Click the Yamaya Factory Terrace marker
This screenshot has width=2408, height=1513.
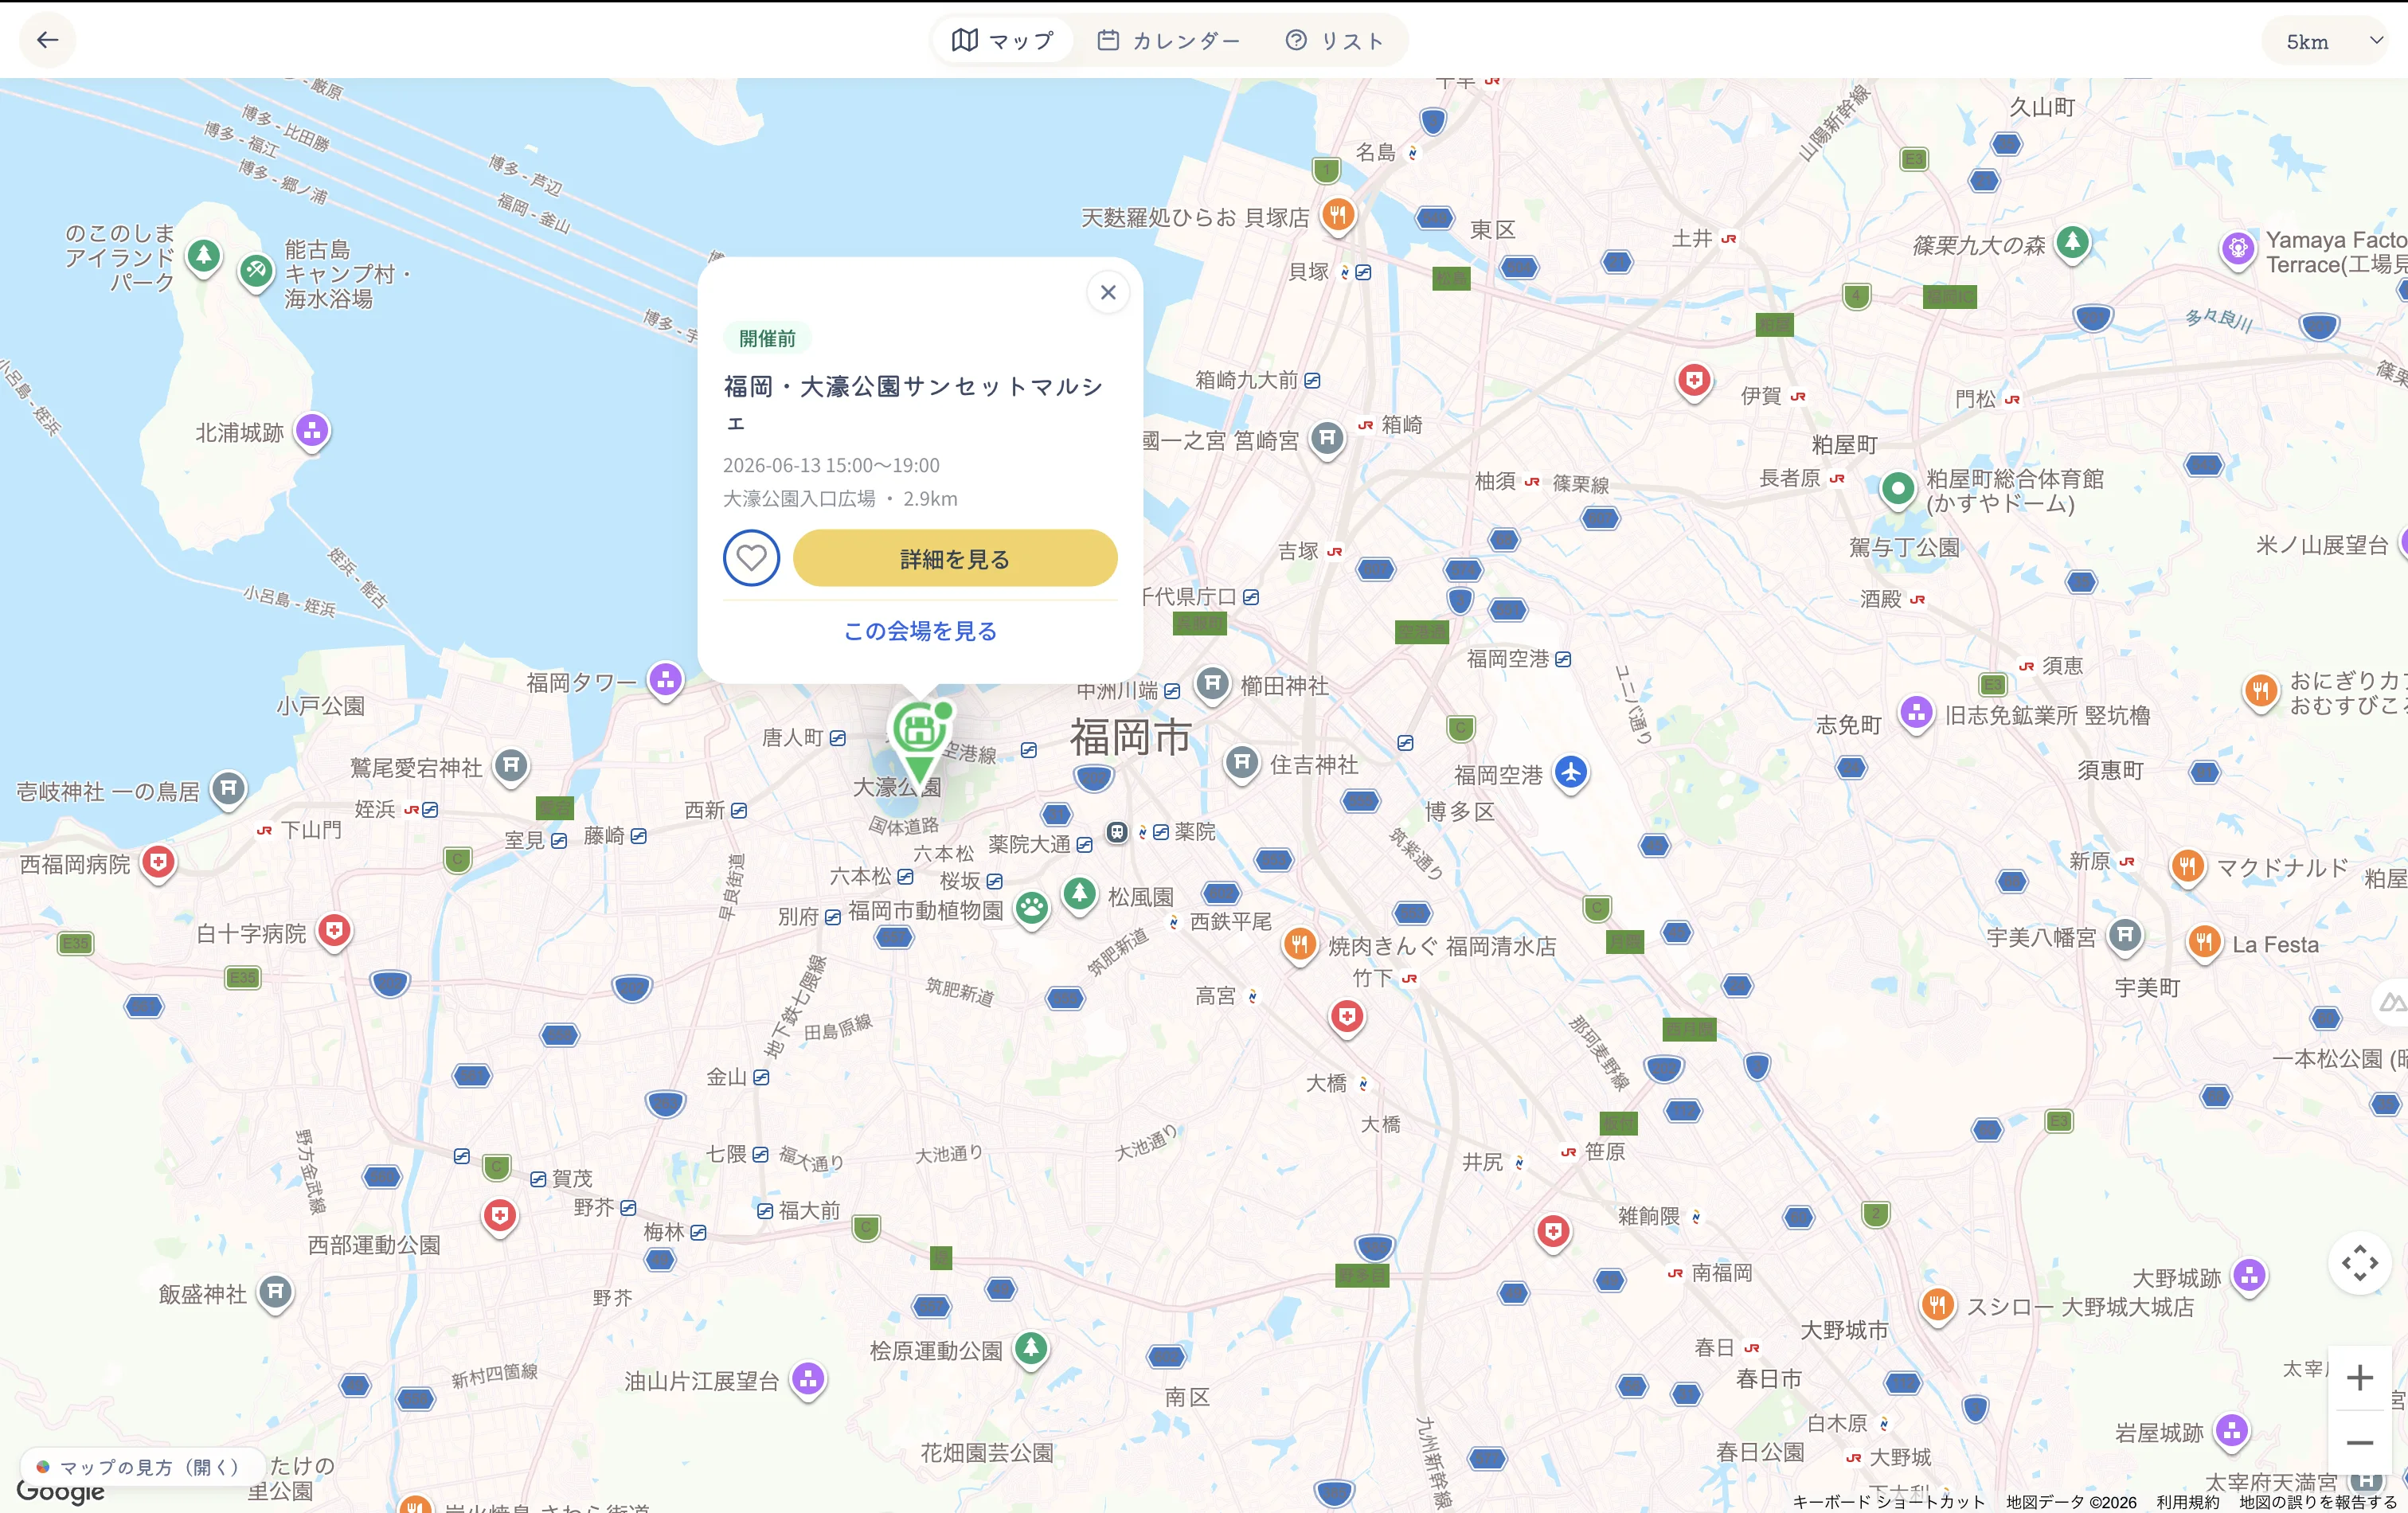click(2238, 249)
